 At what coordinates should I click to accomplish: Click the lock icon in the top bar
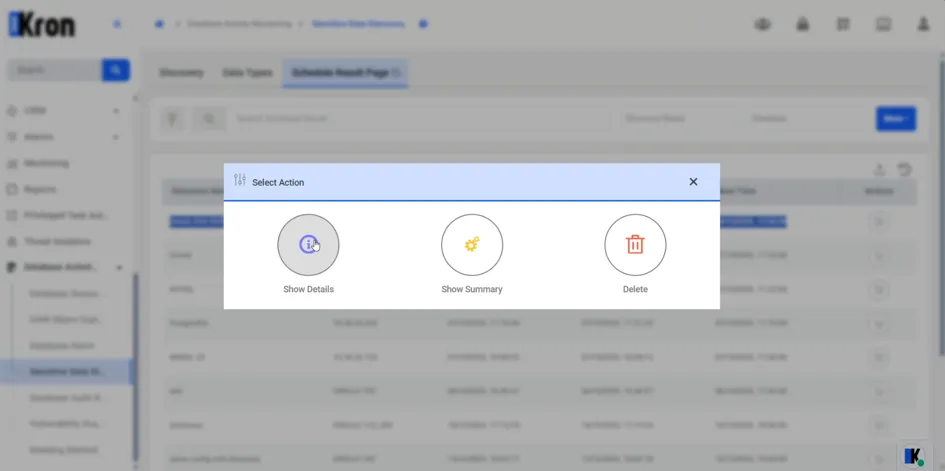pos(802,24)
